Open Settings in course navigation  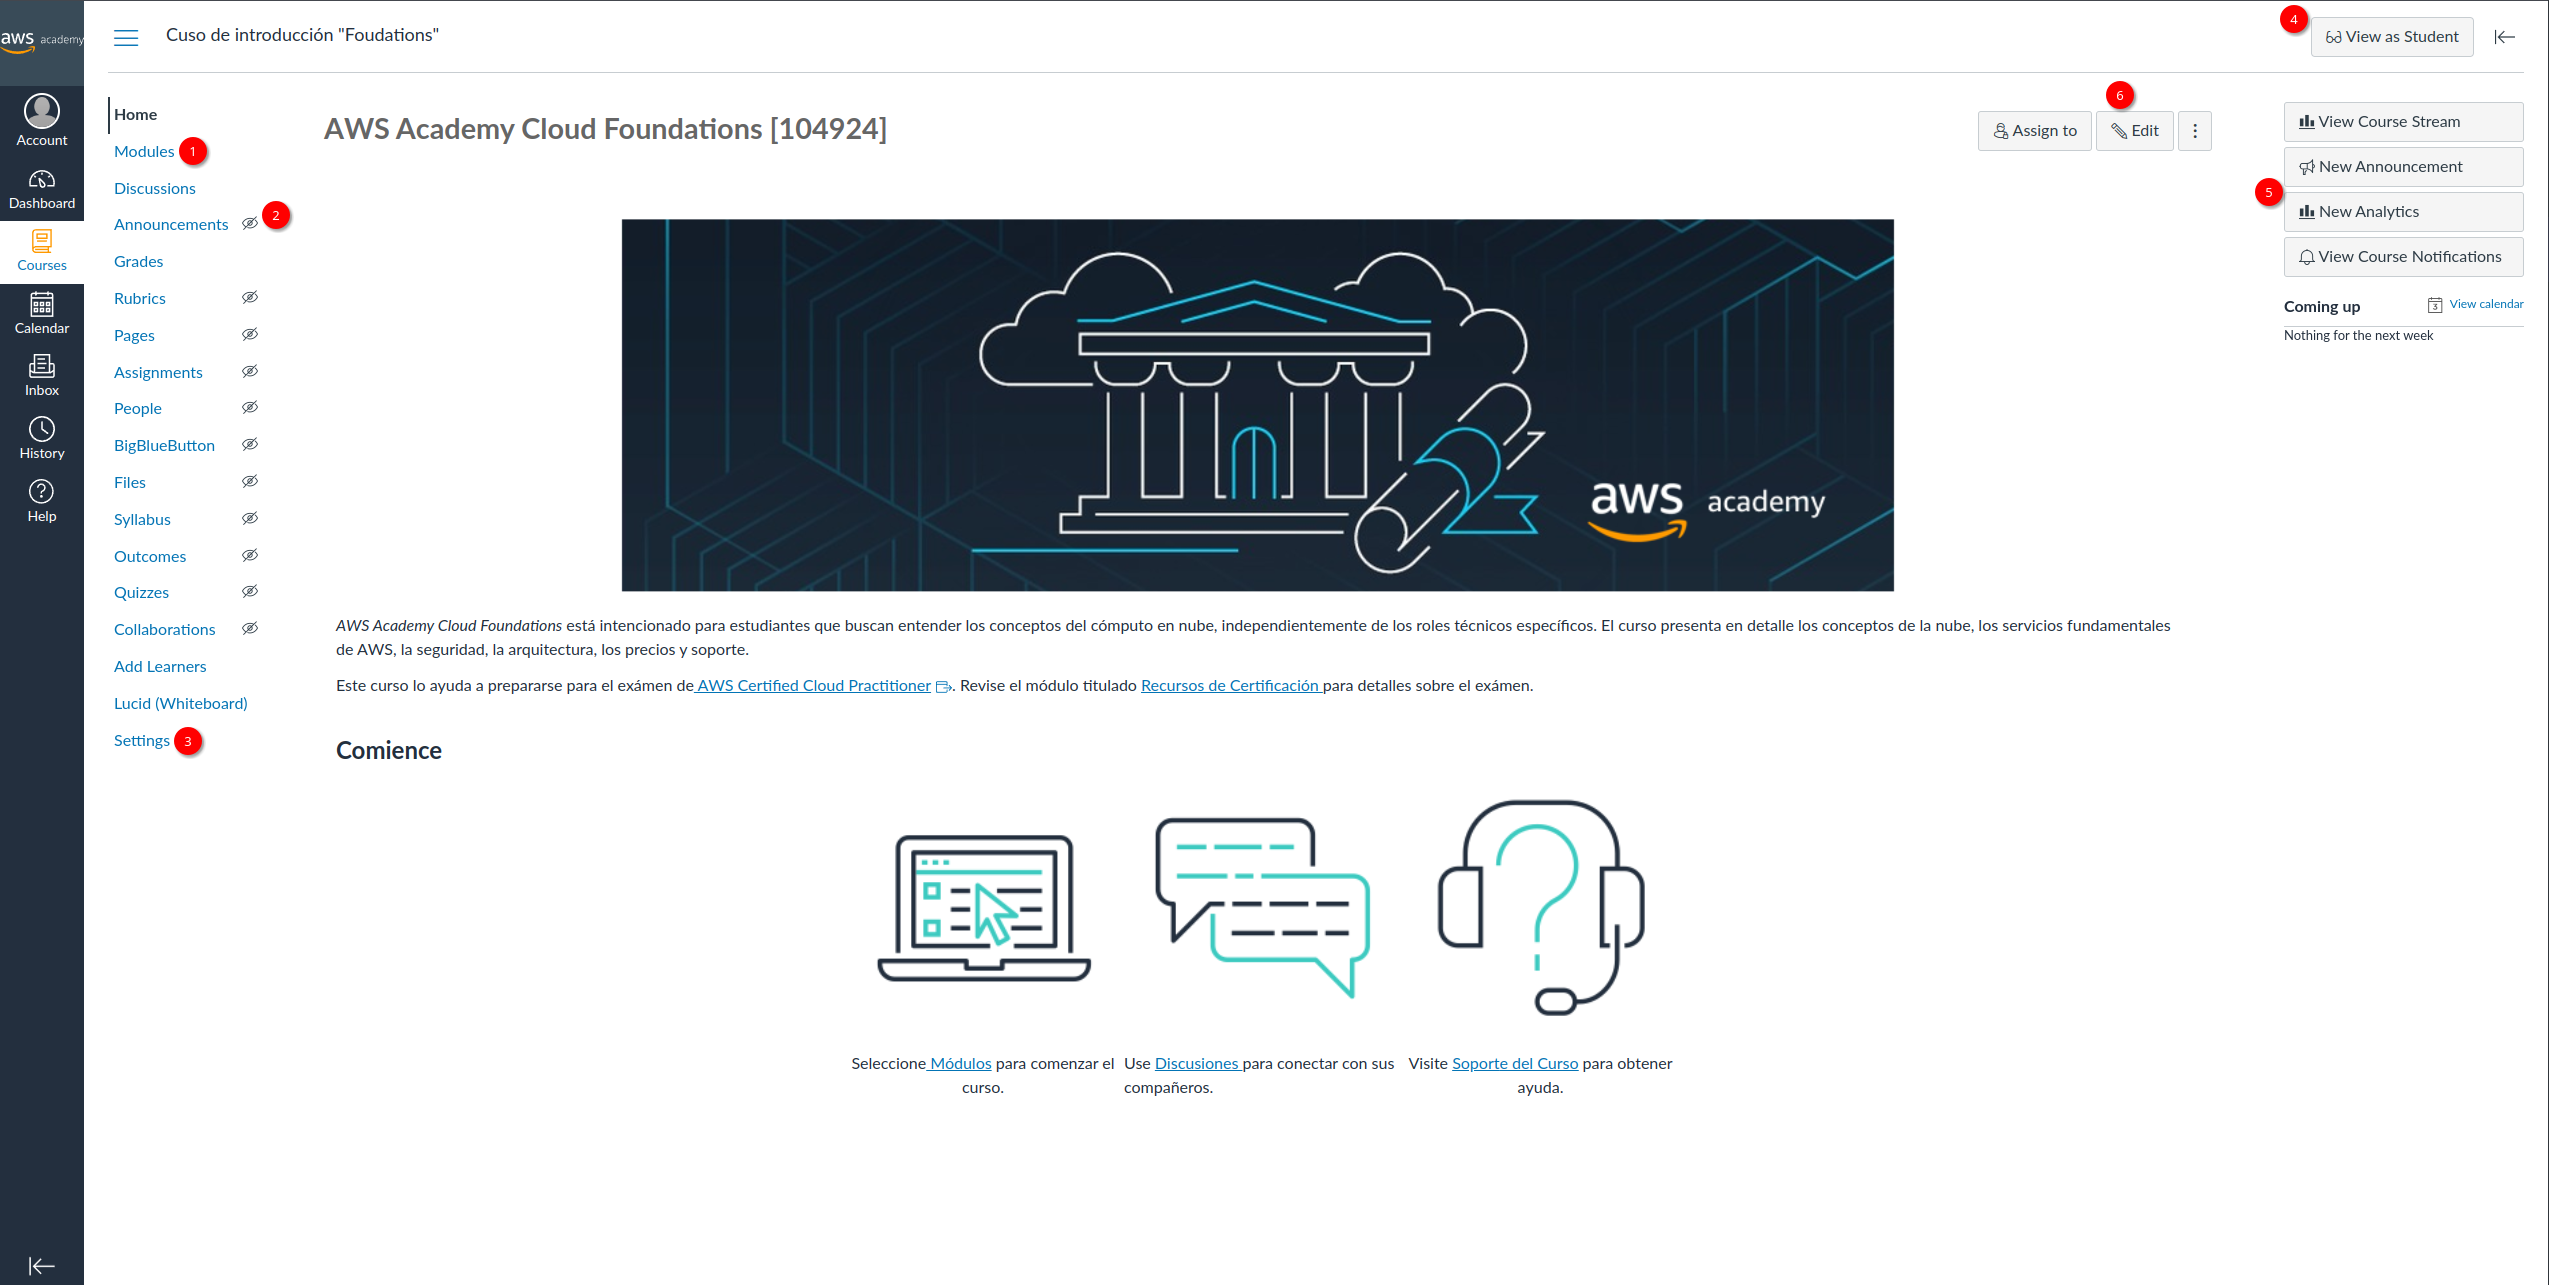(x=141, y=740)
